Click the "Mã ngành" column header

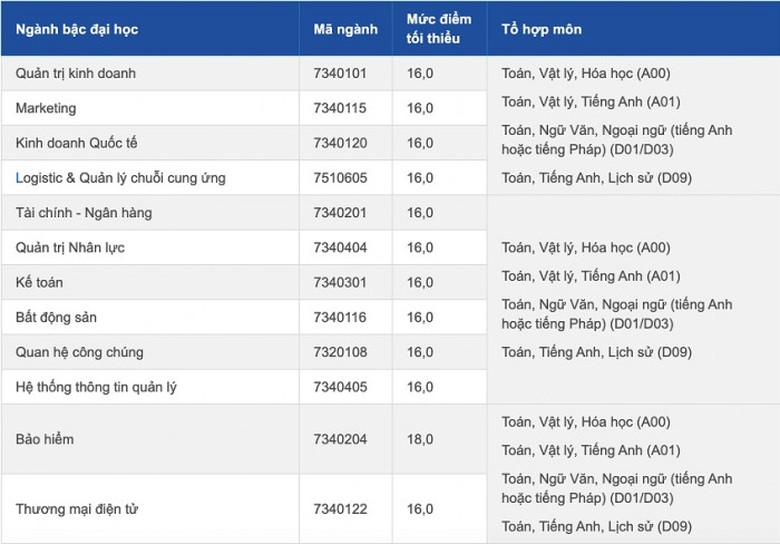pyautogui.click(x=345, y=29)
